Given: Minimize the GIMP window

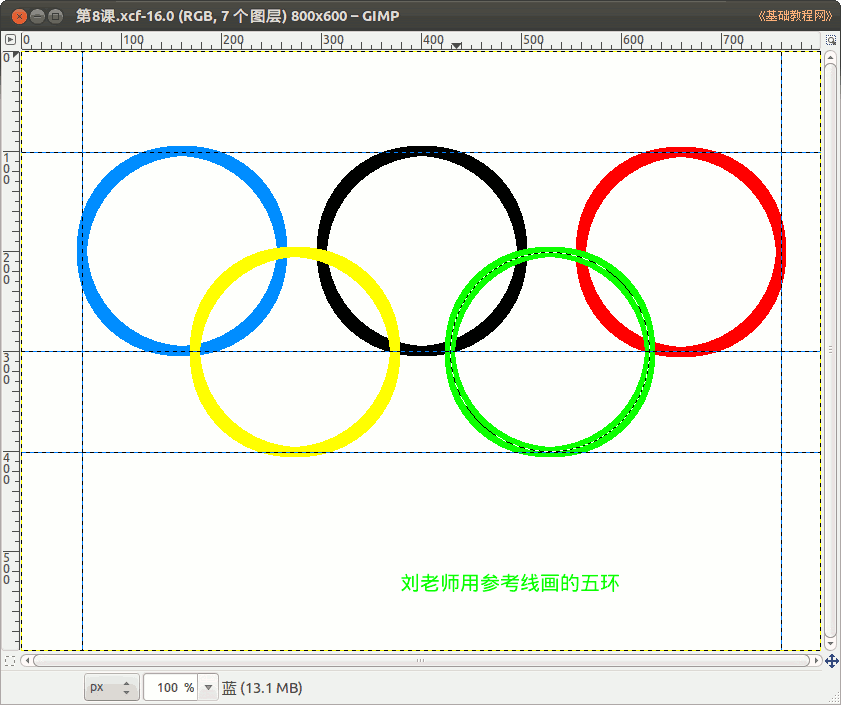Looking at the screenshot, I should pyautogui.click(x=37, y=16).
